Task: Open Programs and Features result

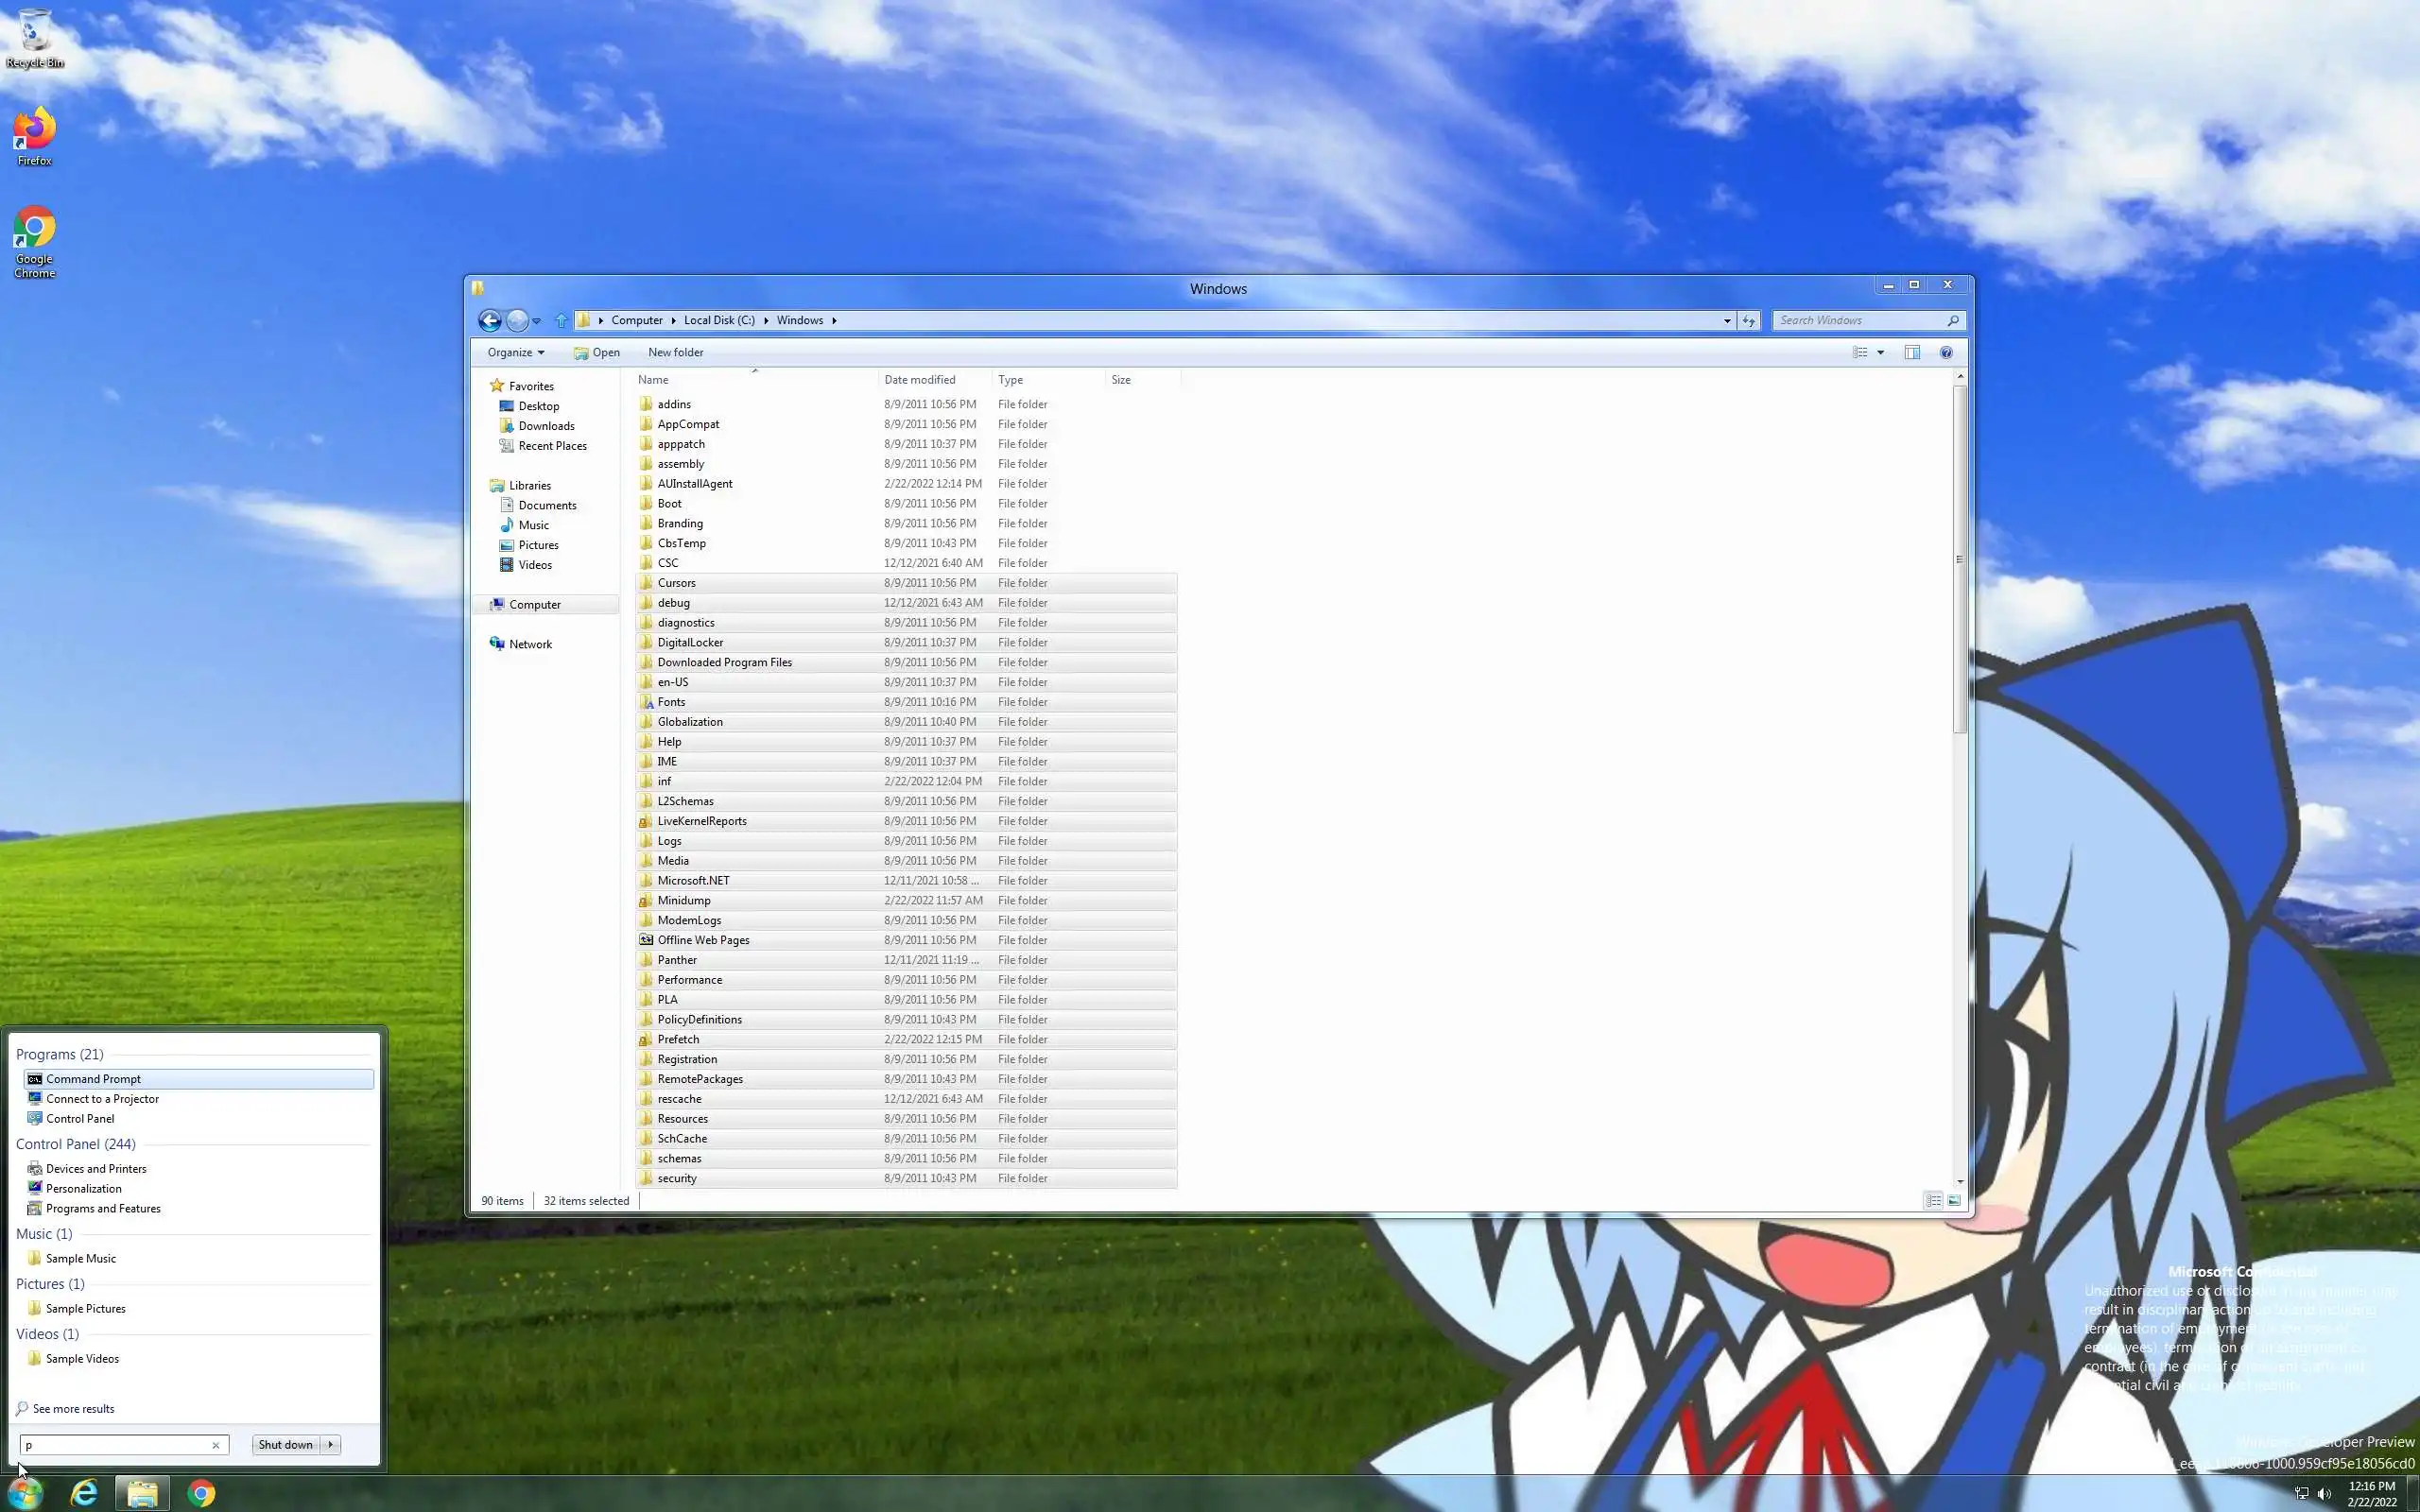Action: [x=103, y=1208]
